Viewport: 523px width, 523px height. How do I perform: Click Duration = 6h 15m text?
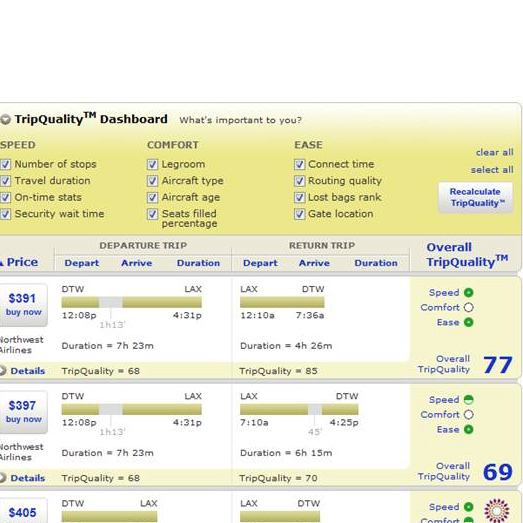[286, 453]
